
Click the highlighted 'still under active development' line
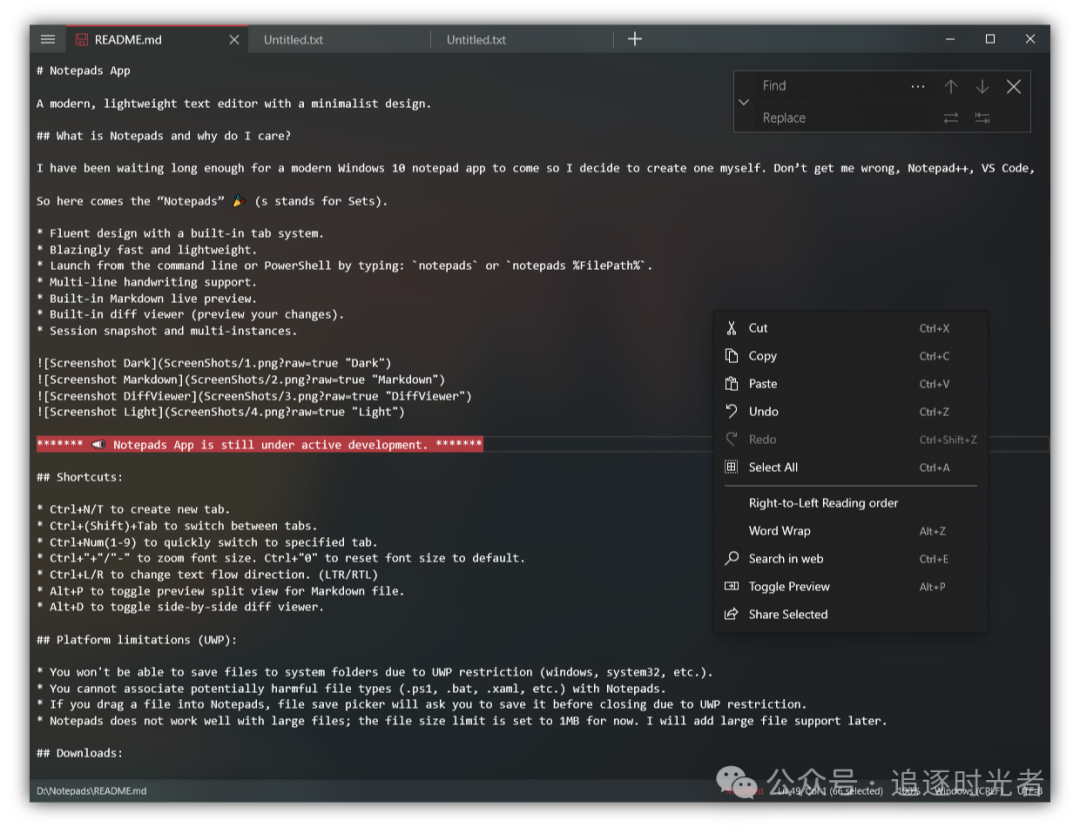click(260, 445)
